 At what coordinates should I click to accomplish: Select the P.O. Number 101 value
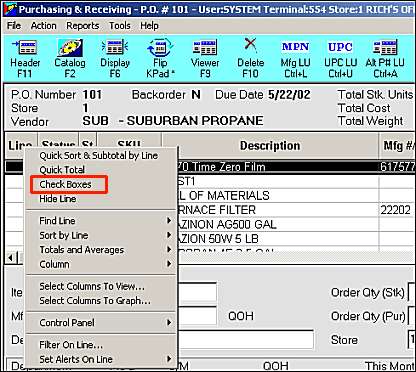coord(92,95)
